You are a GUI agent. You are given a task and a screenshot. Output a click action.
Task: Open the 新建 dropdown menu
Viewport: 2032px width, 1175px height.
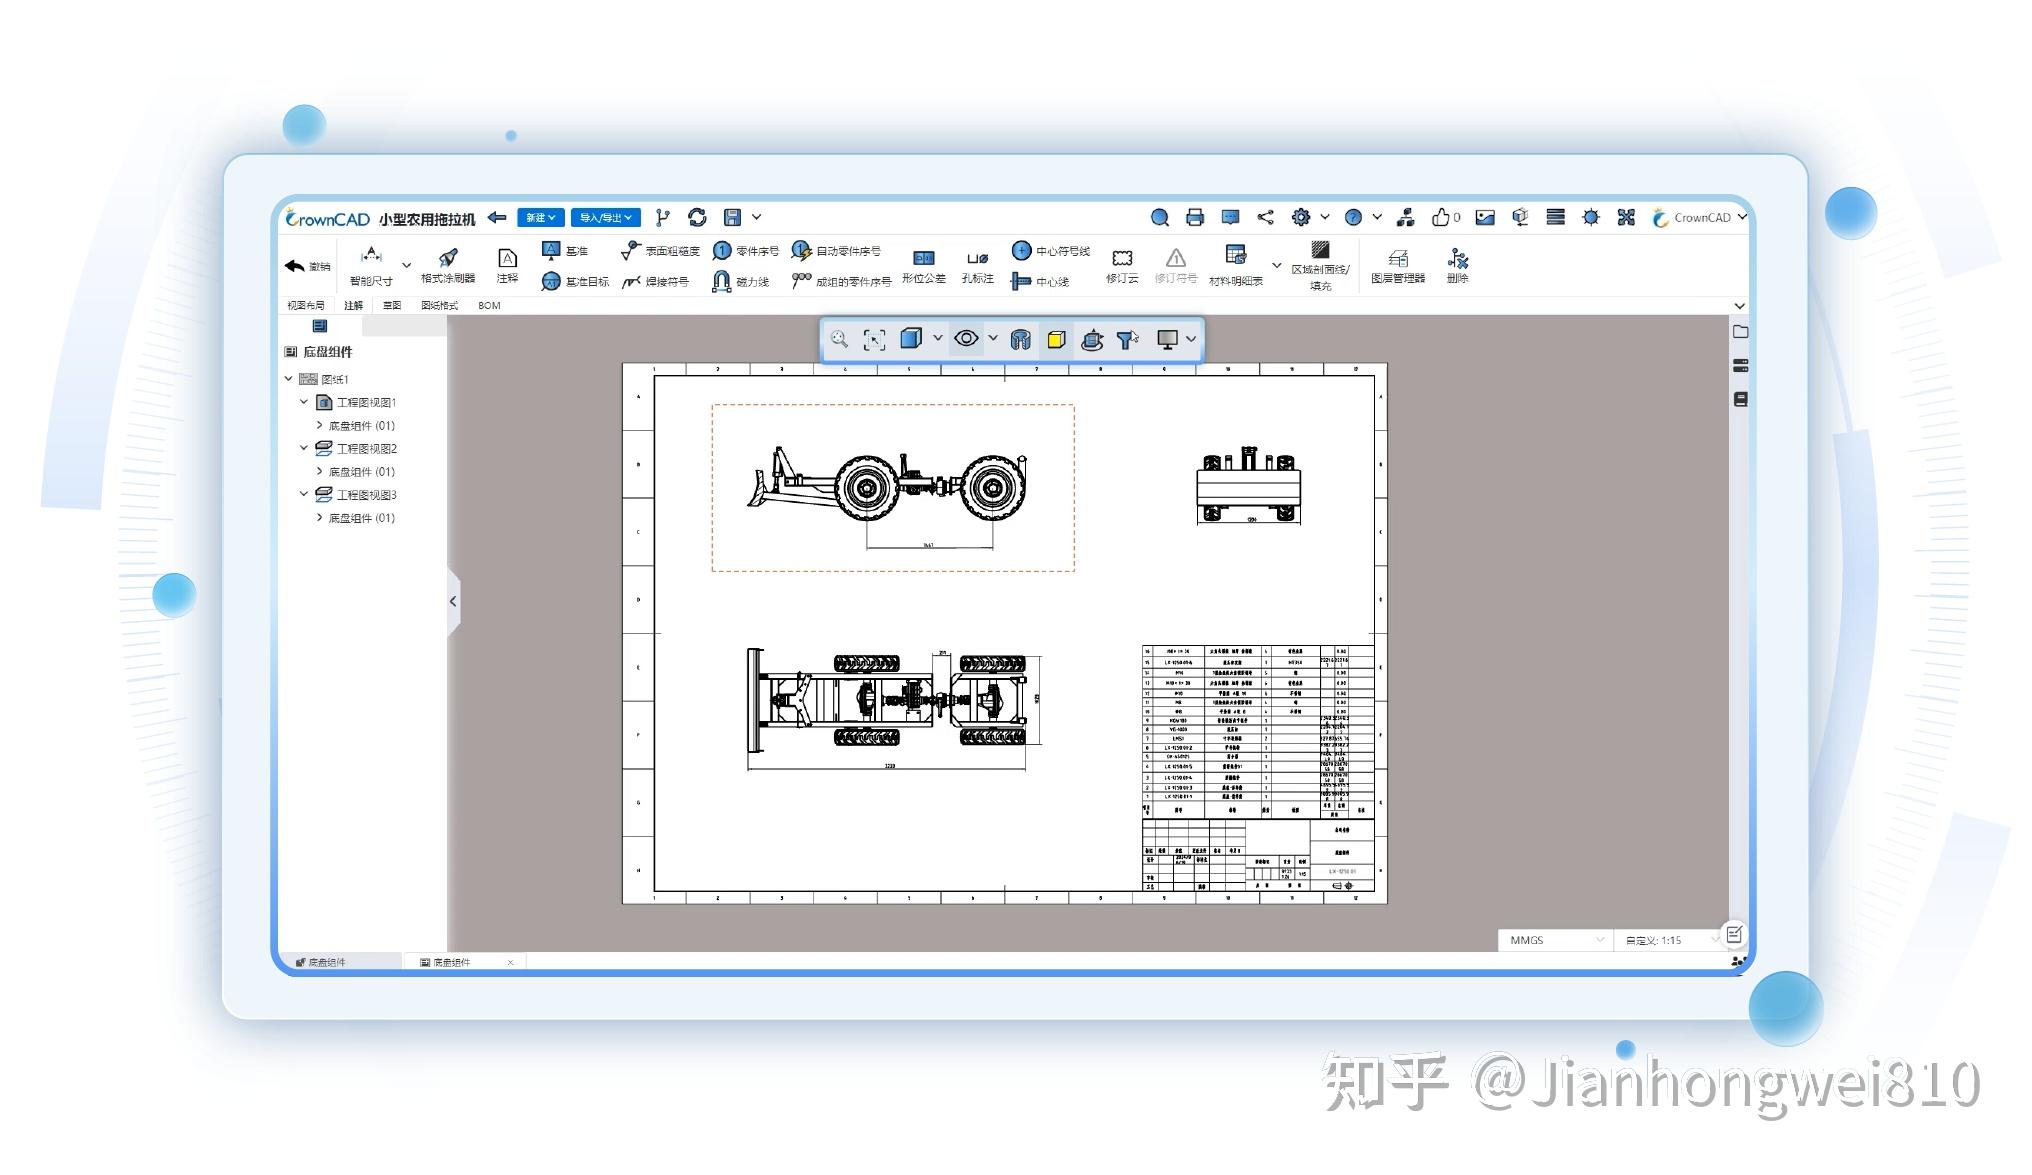point(539,217)
